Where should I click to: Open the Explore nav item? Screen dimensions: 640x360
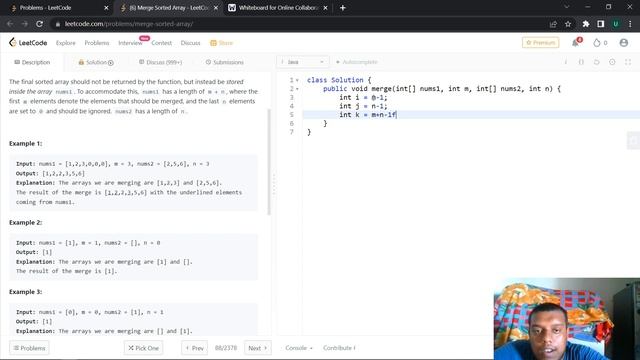[x=65, y=43]
